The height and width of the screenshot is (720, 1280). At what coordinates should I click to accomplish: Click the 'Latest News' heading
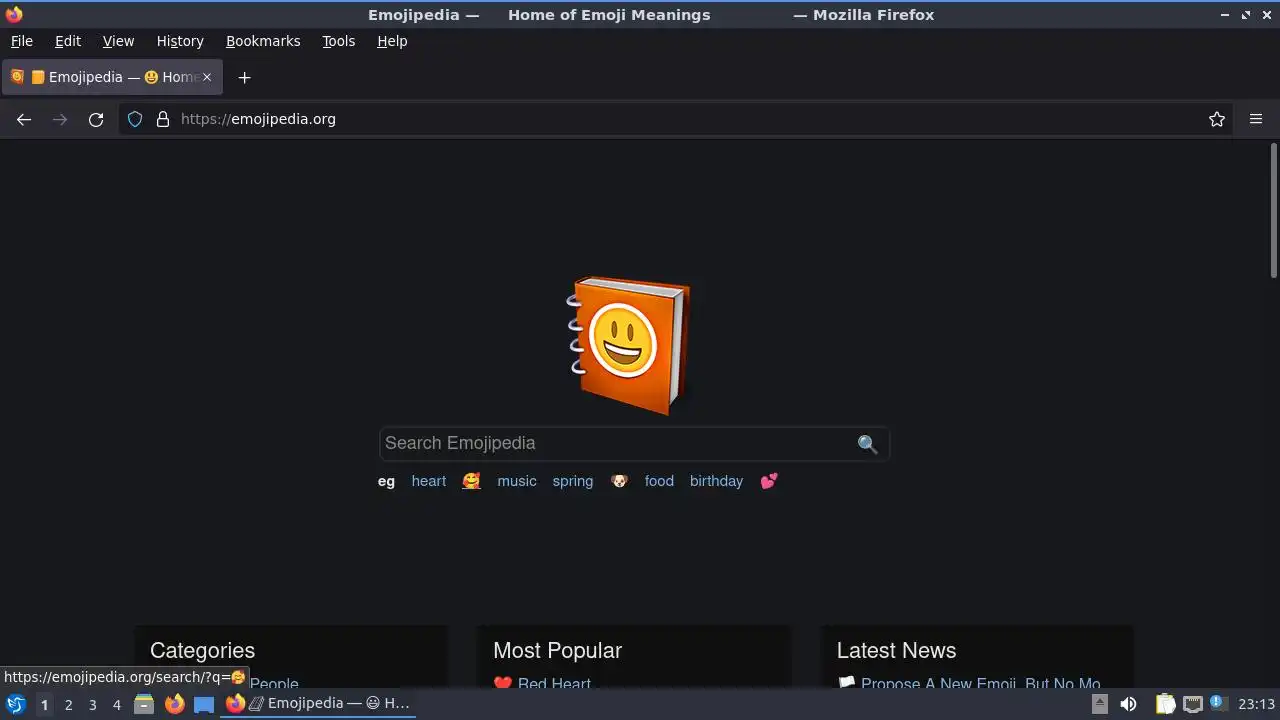click(x=896, y=651)
